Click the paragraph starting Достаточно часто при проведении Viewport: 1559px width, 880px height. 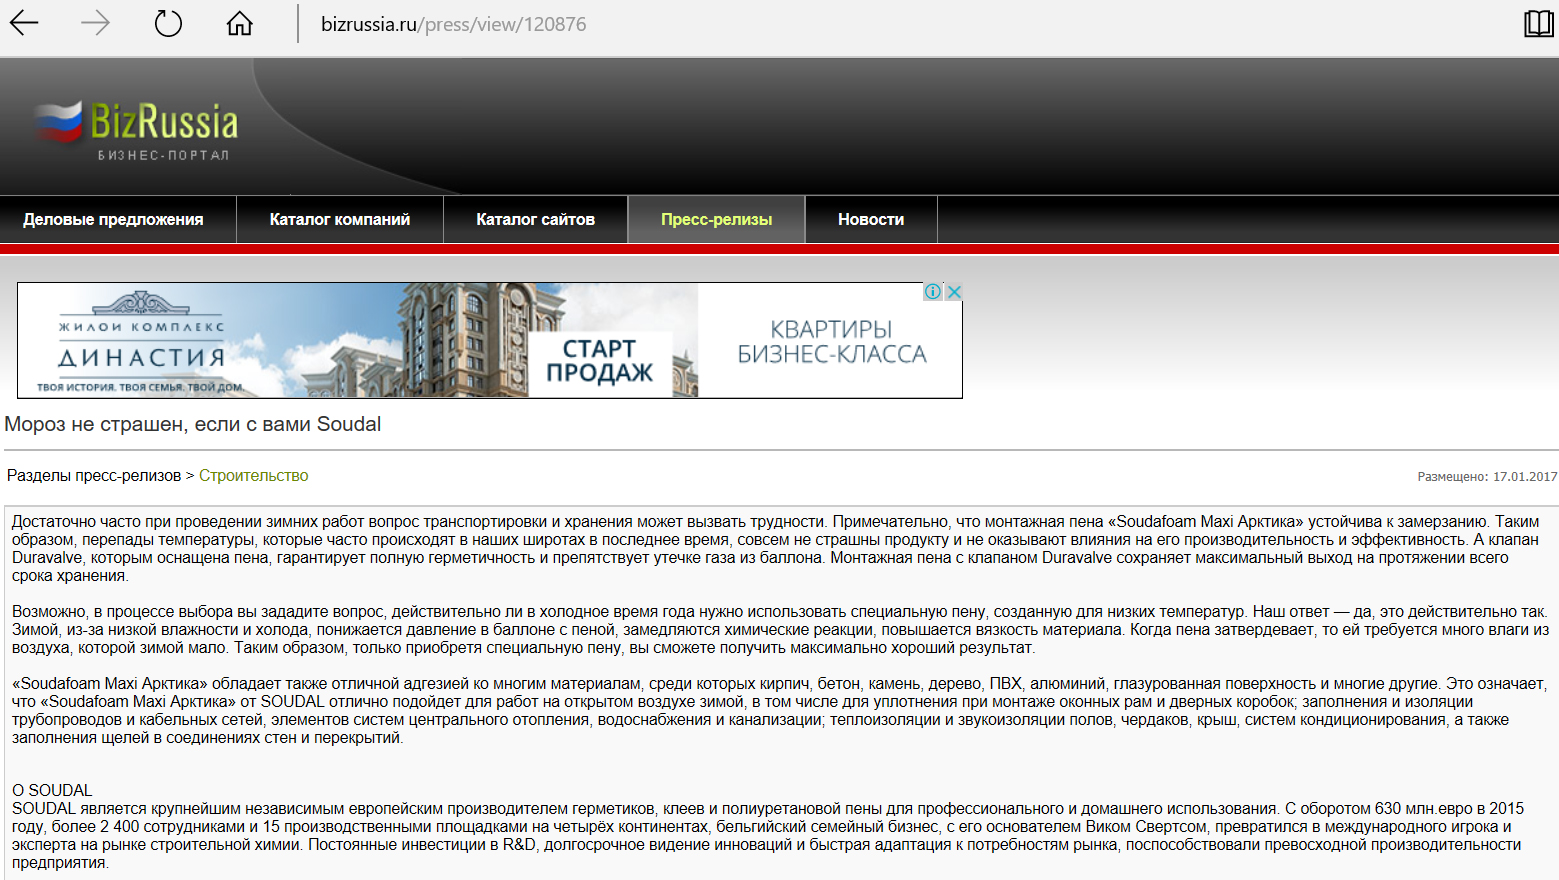pyautogui.click(x=775, y=549)
